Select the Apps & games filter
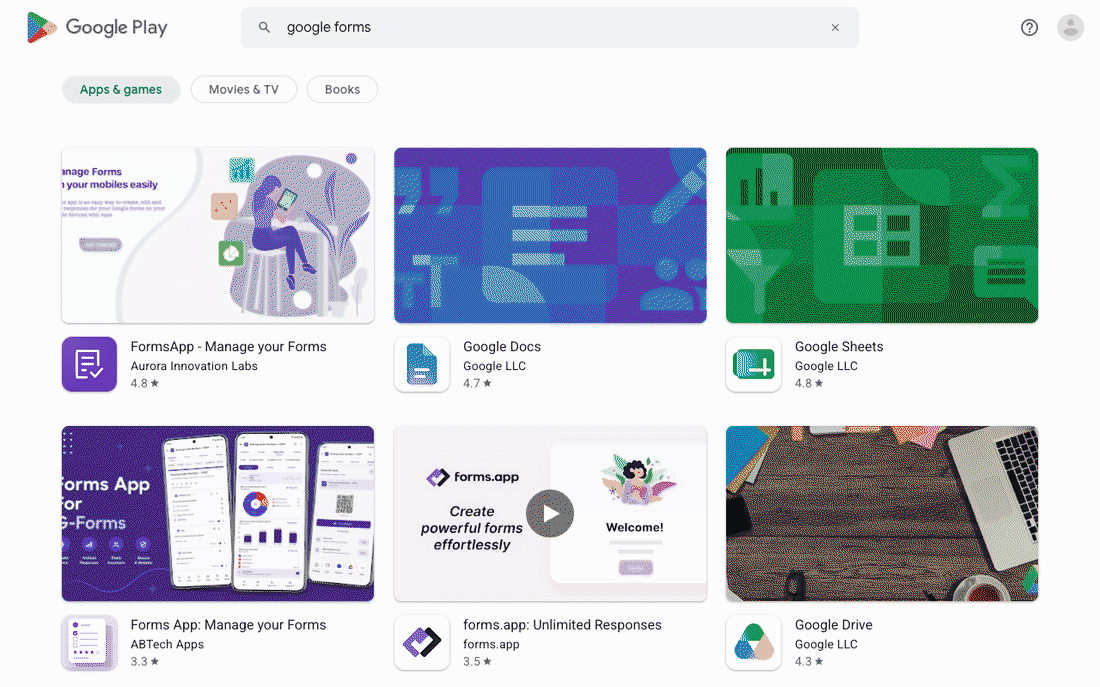Screen dimensions: 1100x687 click(x=121, y=90)
